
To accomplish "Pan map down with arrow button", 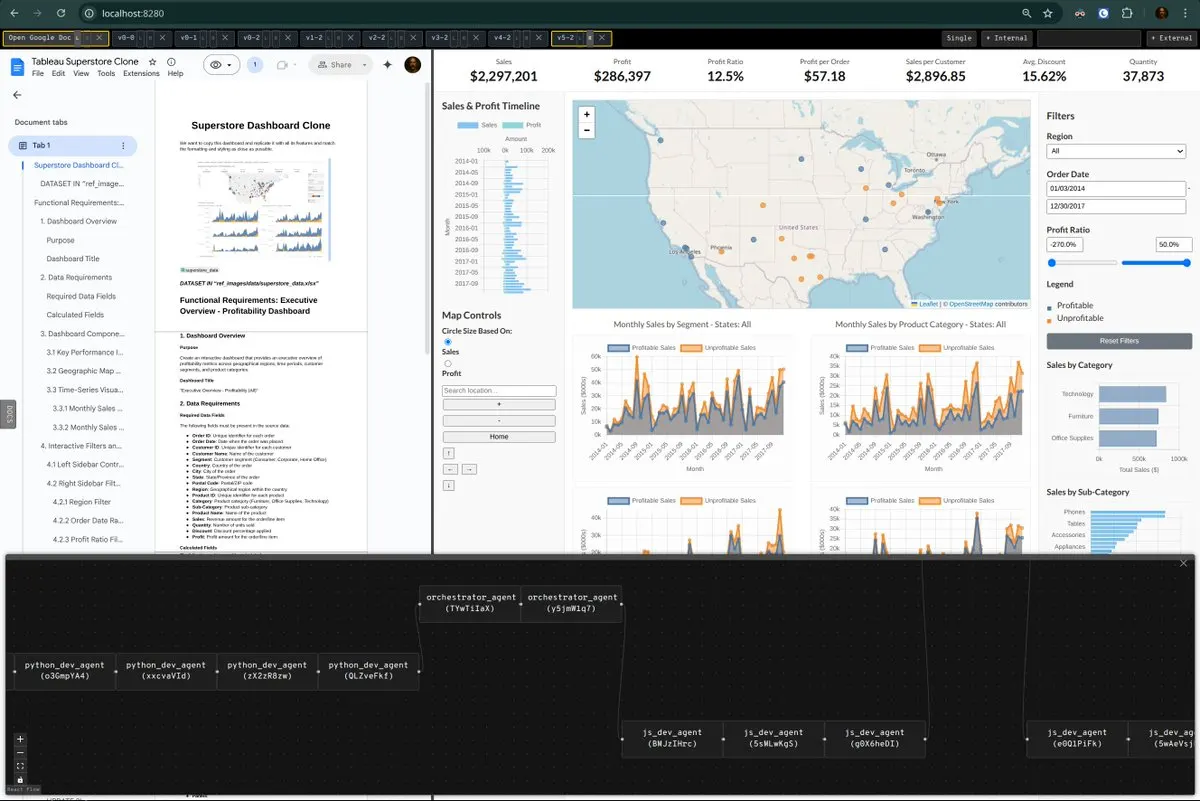I will tap(448, 485).
